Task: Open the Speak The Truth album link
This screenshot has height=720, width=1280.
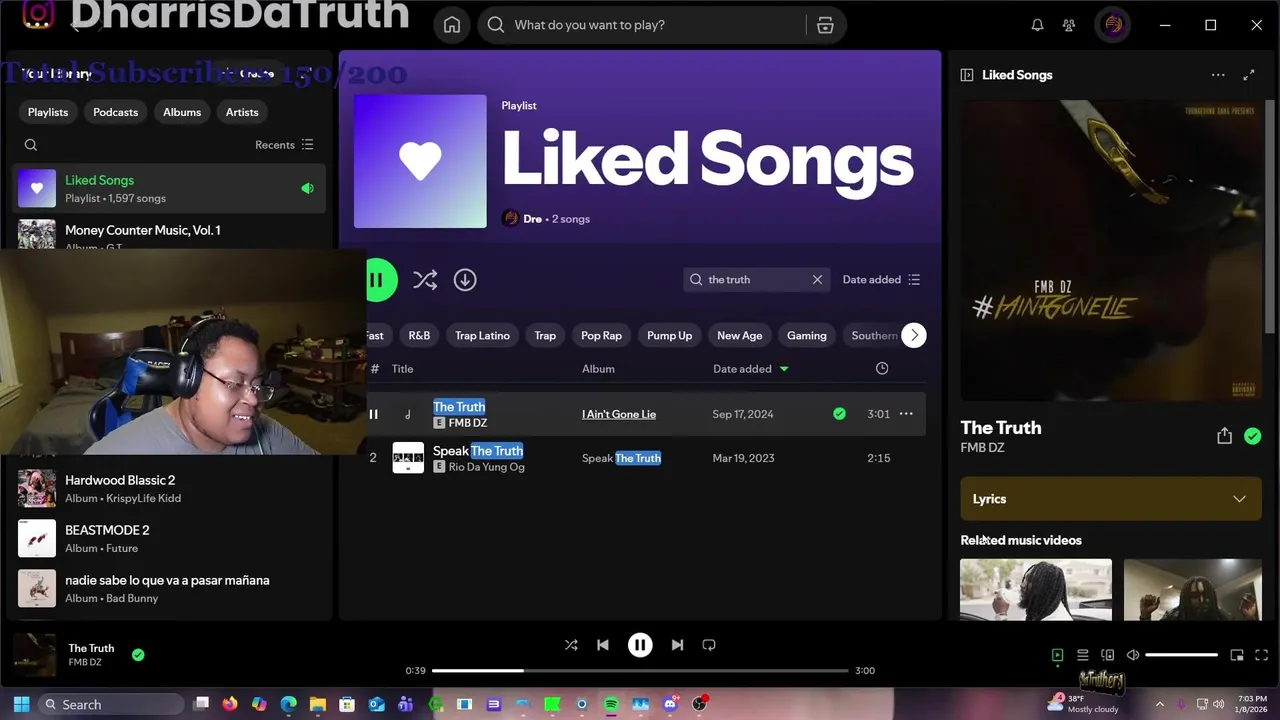Action: click(621, 458)
